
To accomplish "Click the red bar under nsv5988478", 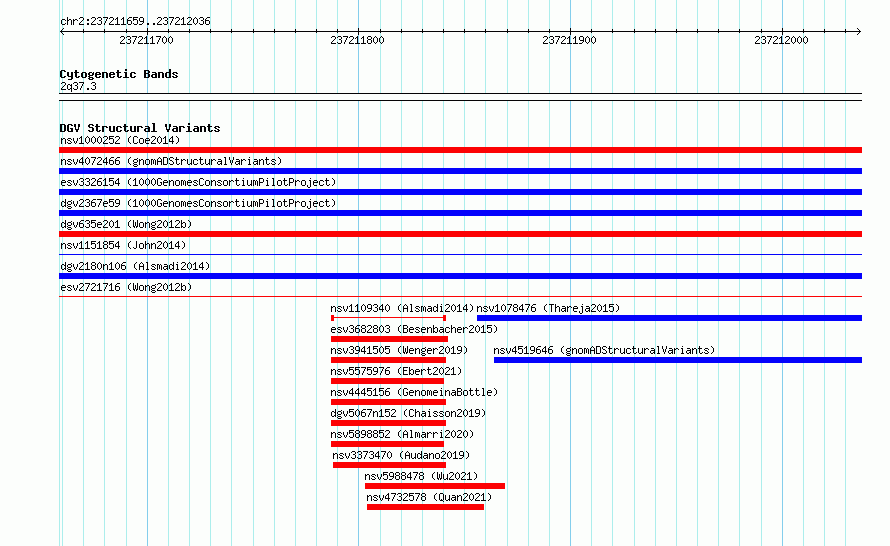I will (x=435, y=486).
